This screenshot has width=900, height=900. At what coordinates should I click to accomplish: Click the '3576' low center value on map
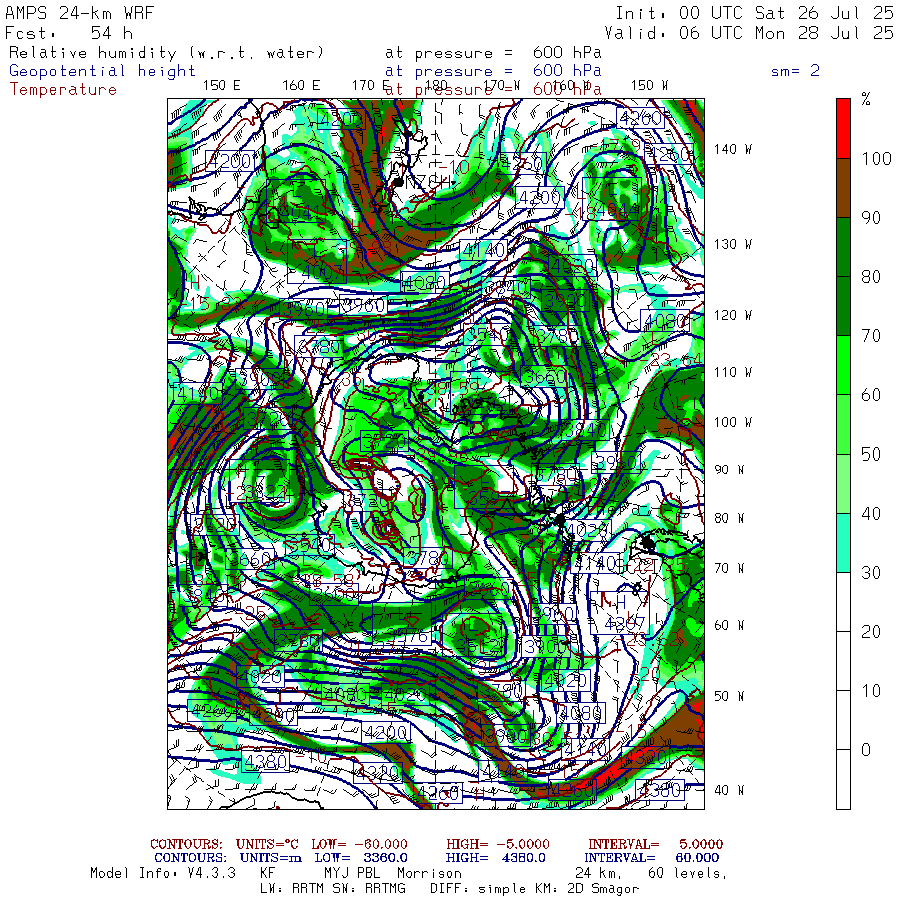tap(407, 636)
